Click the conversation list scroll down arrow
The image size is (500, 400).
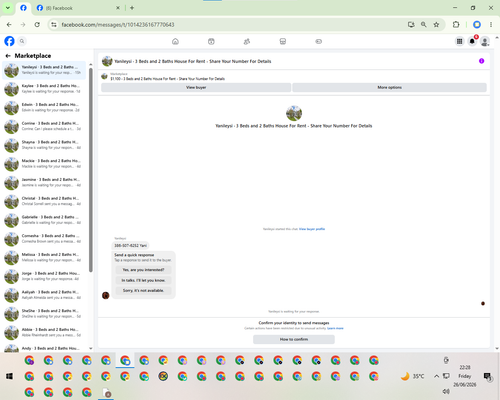91,348
